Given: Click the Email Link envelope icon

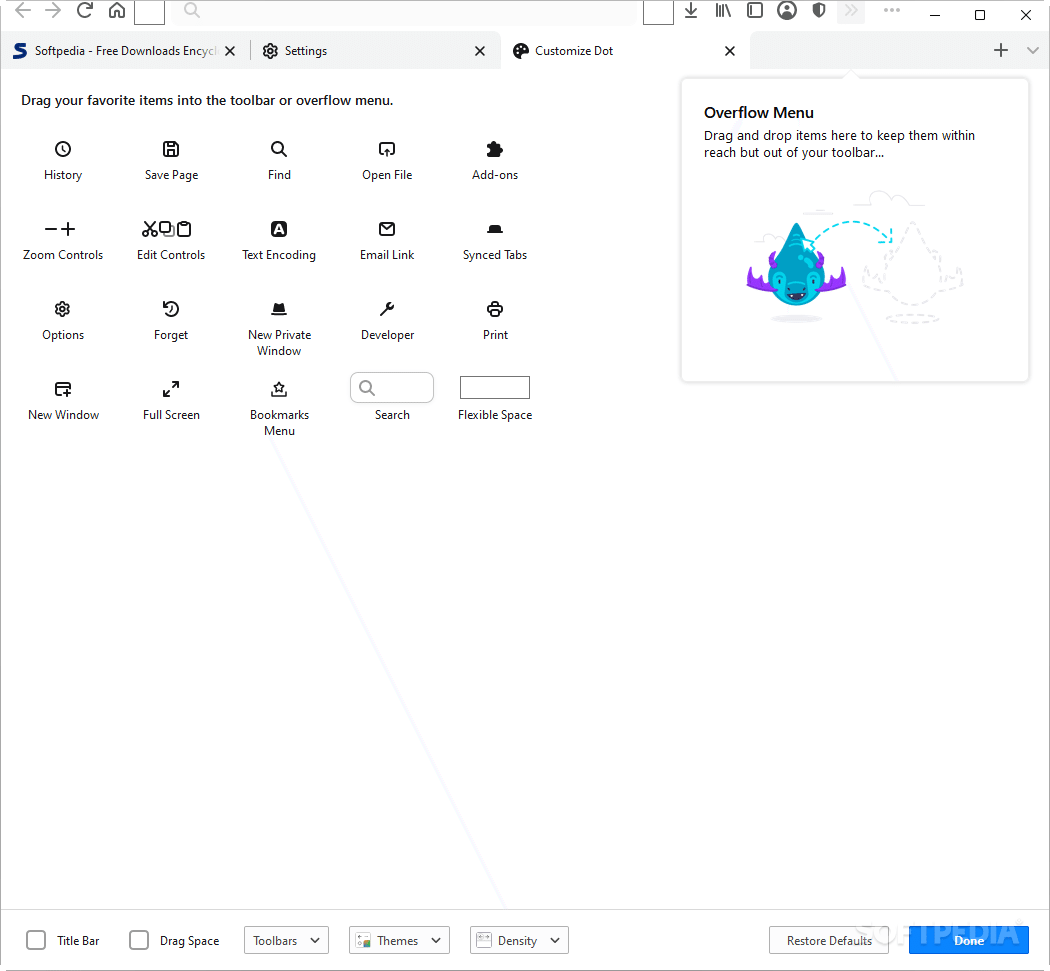Looking at the screenshot, I should coord(387,229).
